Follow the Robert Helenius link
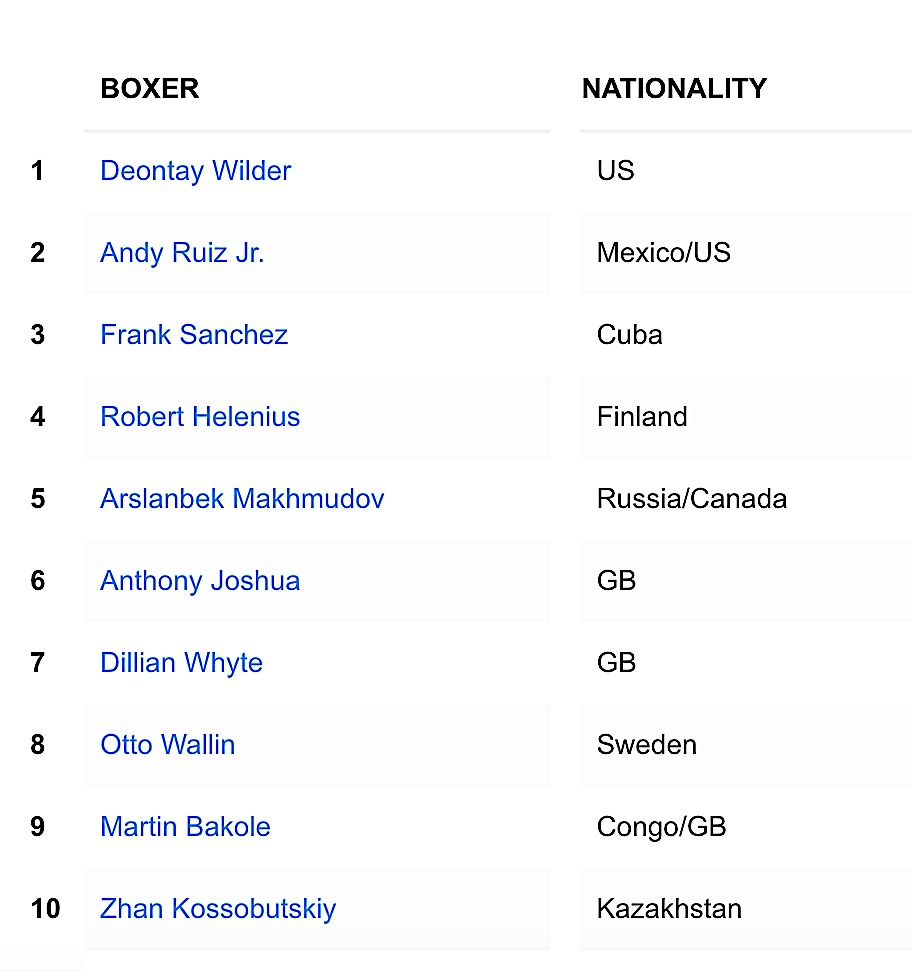 pos(200,417)
